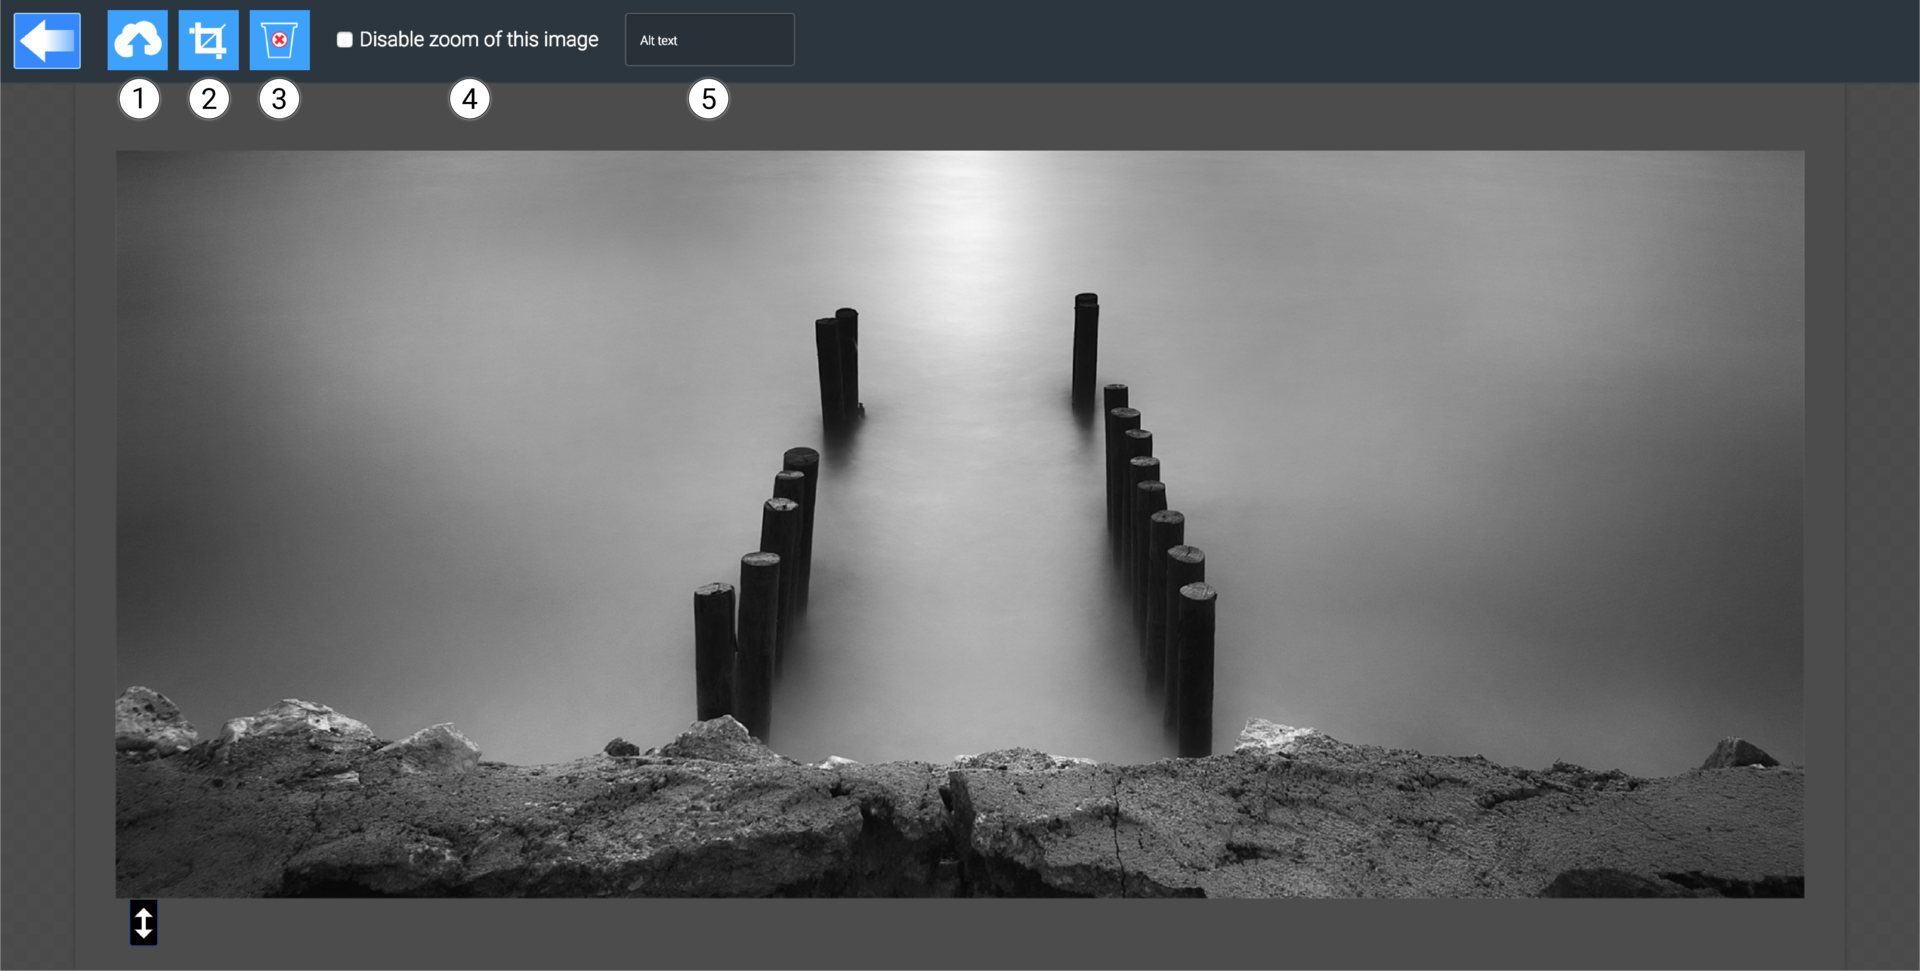Click inside the Alt text field
Screen dimensions: 1920x971
(x=709, y=39)
